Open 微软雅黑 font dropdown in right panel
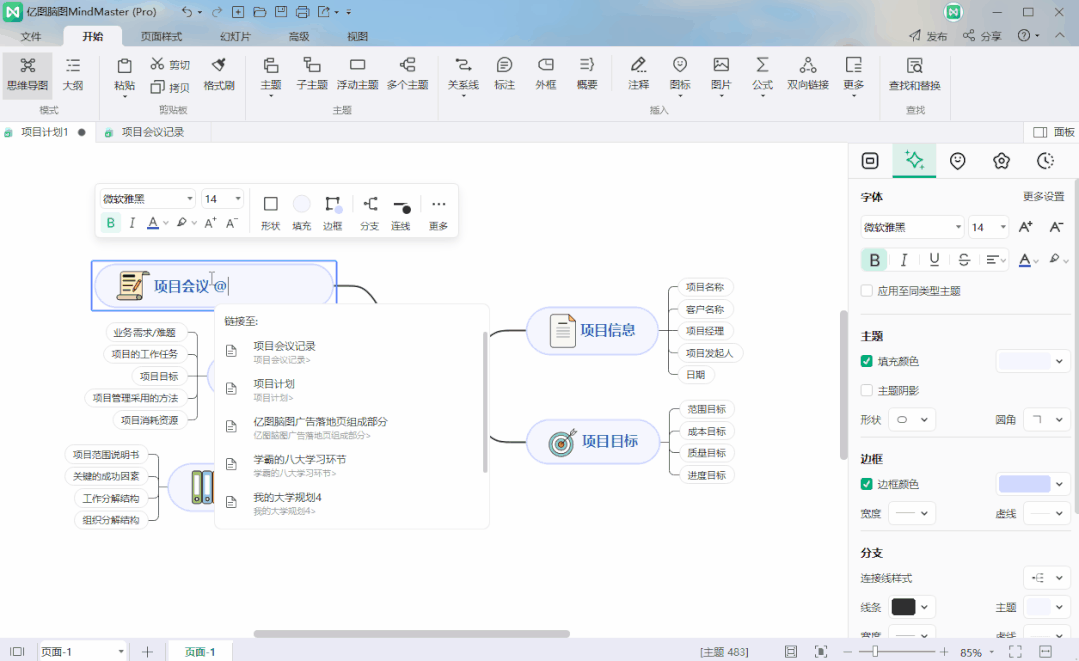Screen dimensions: 1079x661 (x=912, y=227)
